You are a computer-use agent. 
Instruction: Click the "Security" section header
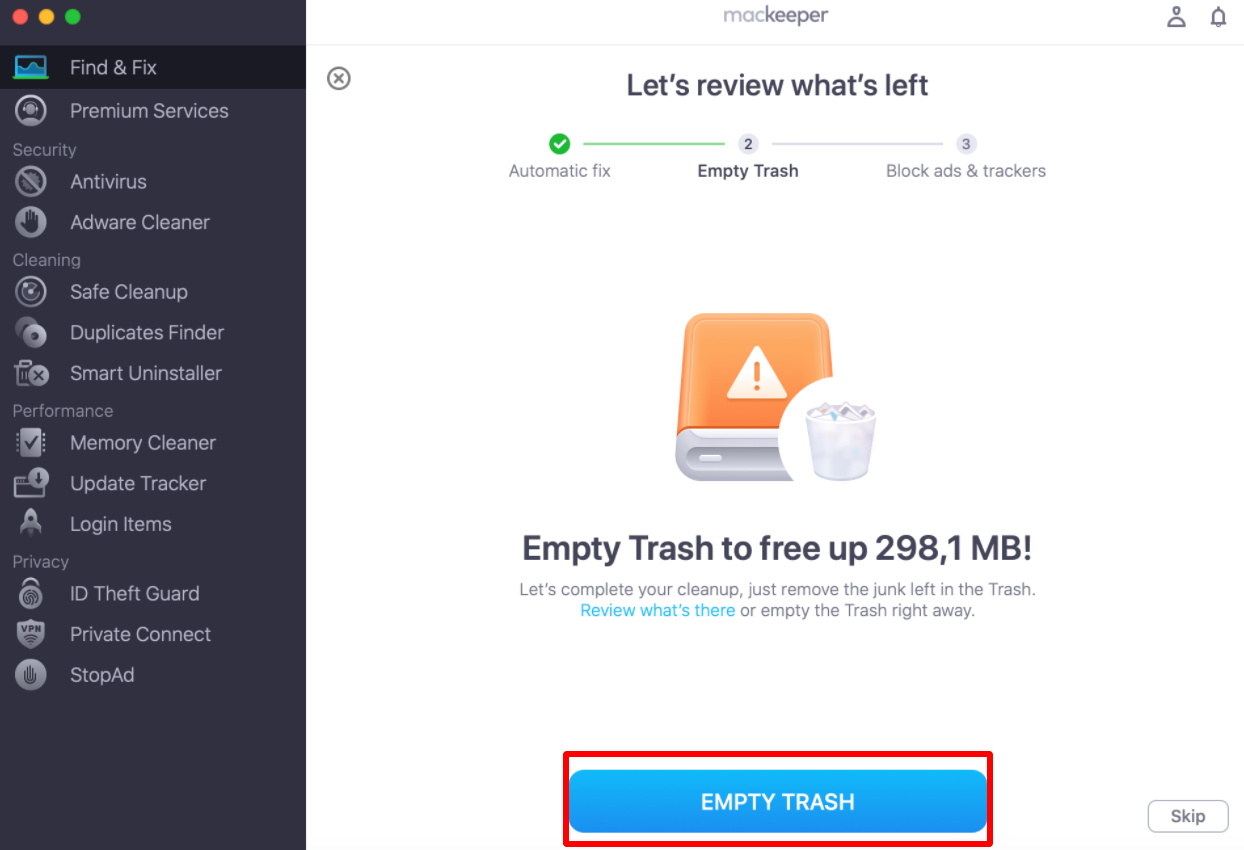click(44, 150)
